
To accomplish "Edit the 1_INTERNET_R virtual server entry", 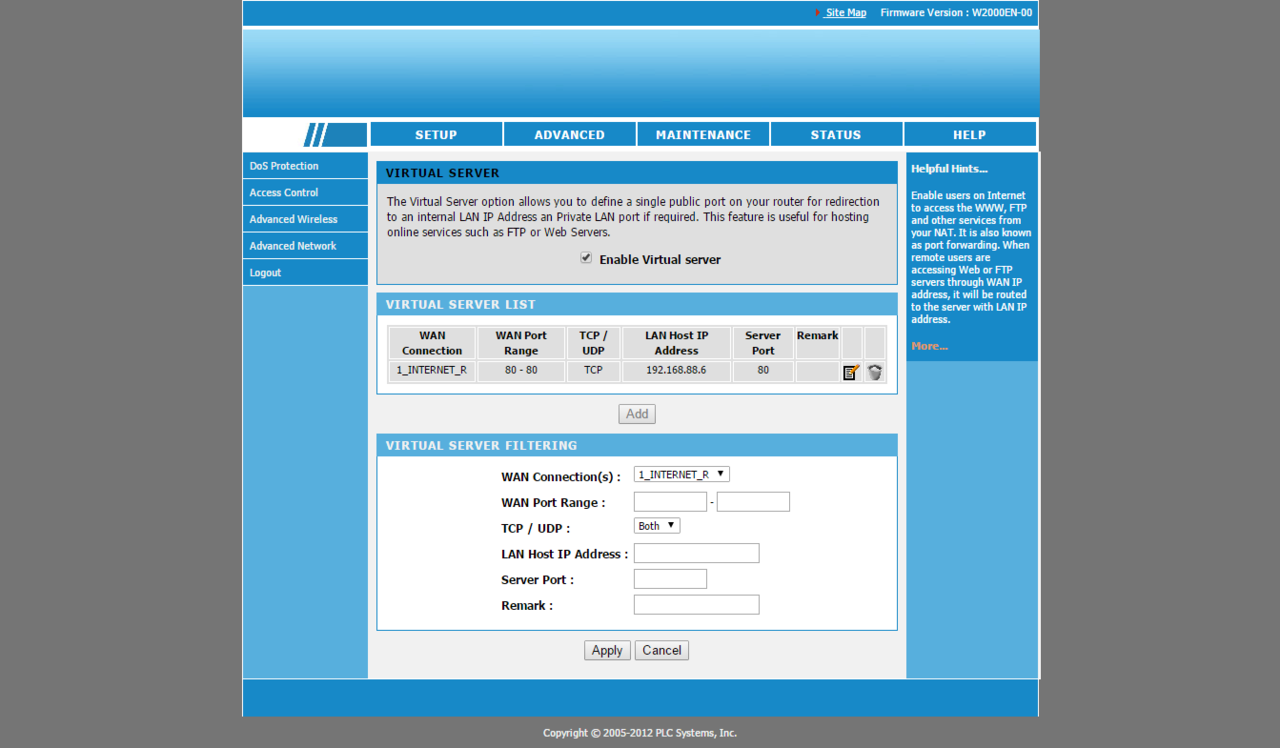I will coord(851,372).
